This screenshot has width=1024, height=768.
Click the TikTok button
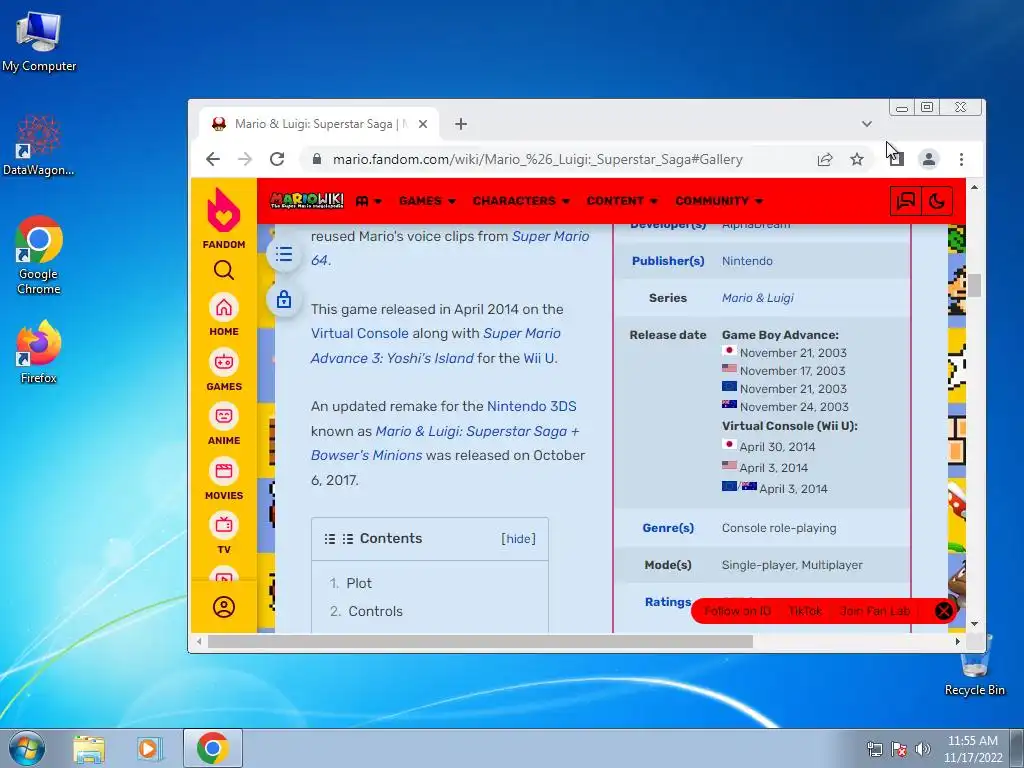click(805, 611)
